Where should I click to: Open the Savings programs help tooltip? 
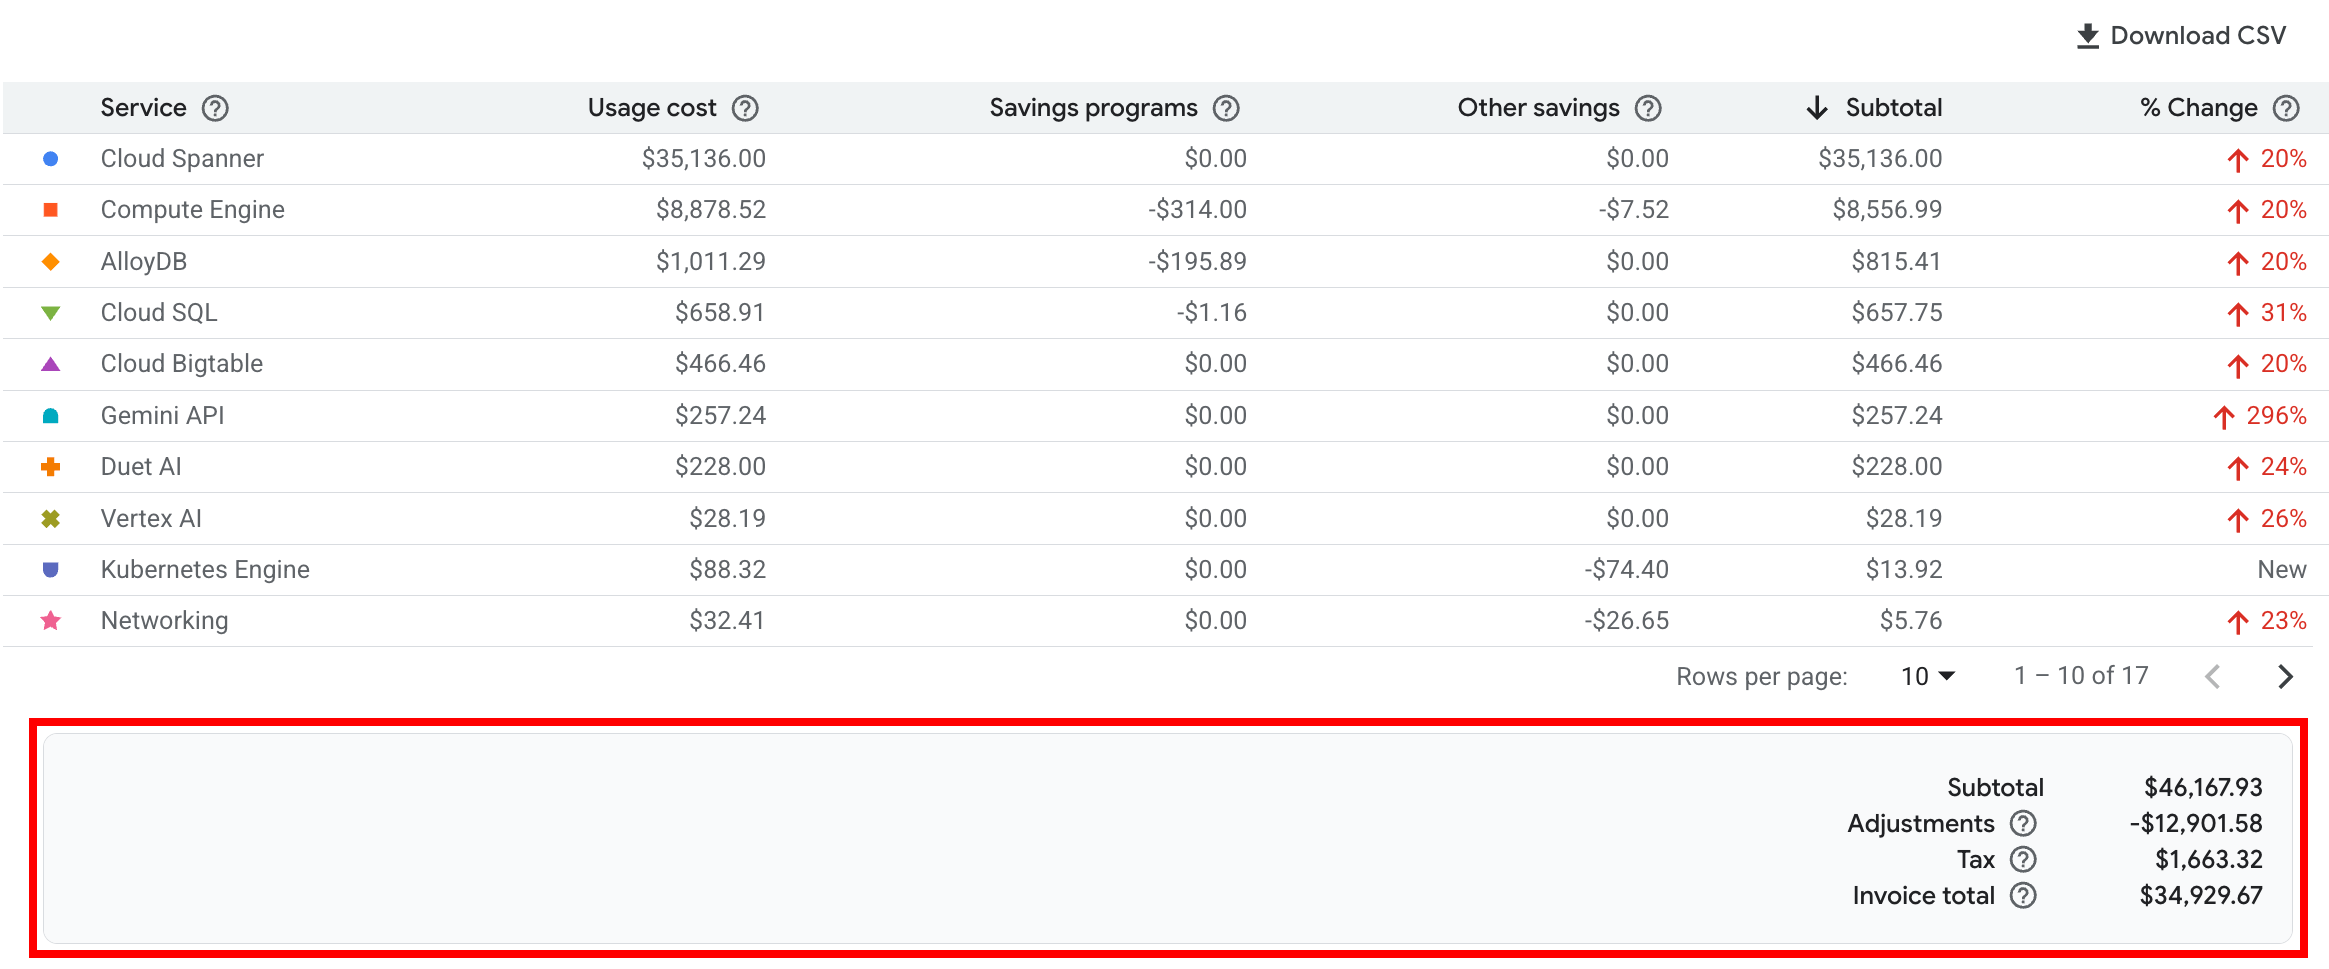[x=1227, y=107]
